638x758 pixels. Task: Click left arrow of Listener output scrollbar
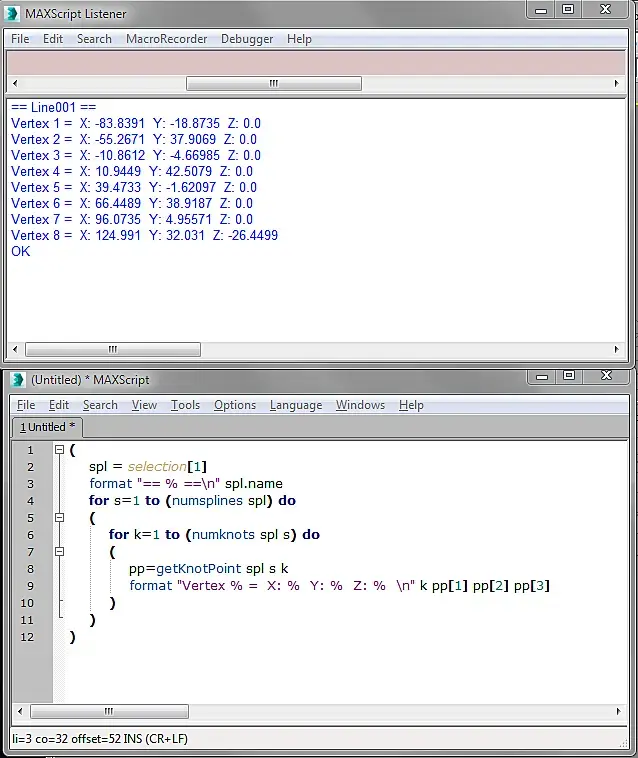pos(15,349)
